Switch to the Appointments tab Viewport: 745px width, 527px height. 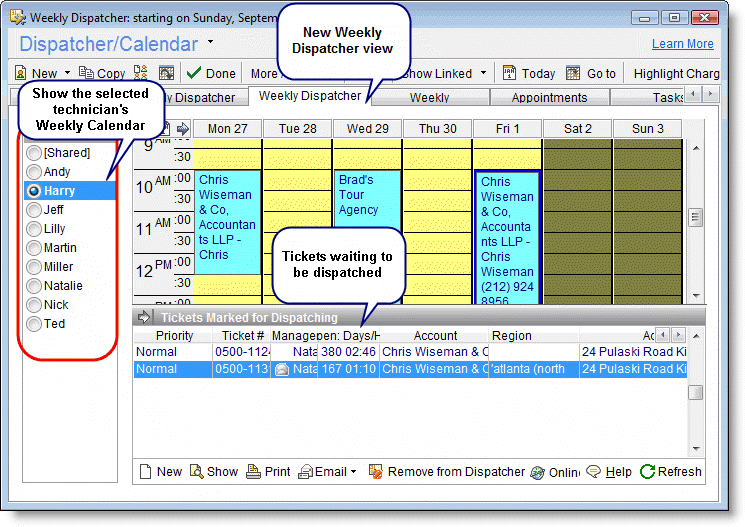(x=549, y=97)
